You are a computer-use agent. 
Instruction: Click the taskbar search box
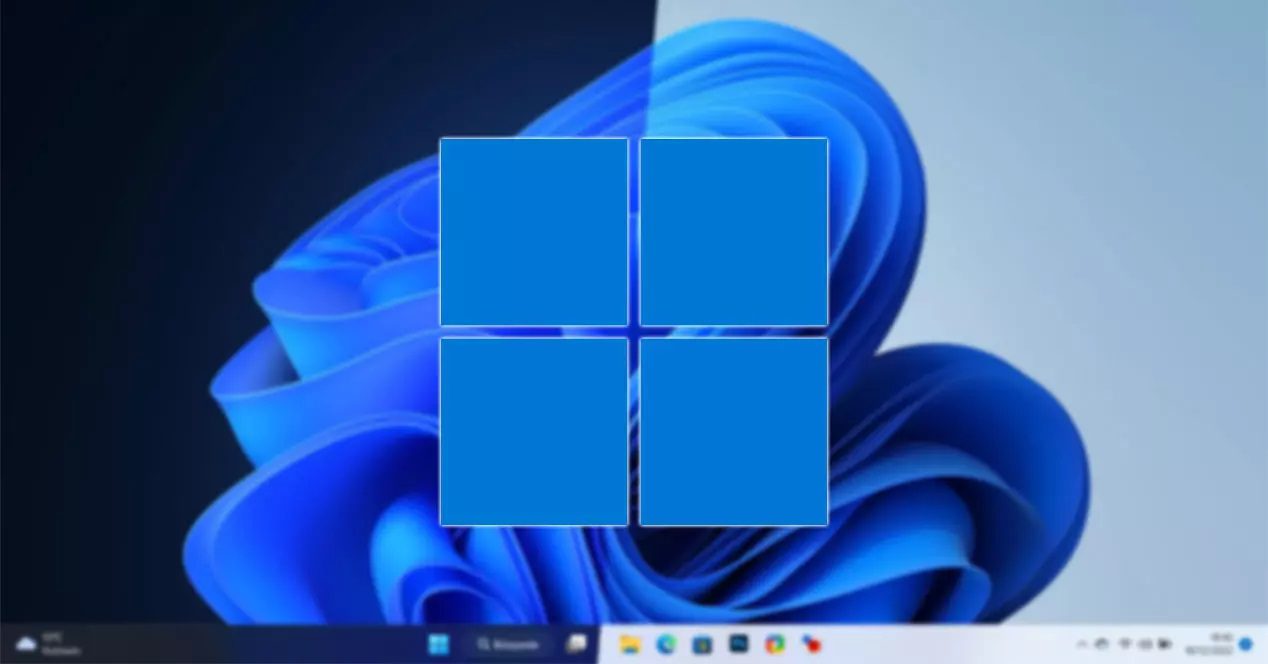(x=507, y=644)
